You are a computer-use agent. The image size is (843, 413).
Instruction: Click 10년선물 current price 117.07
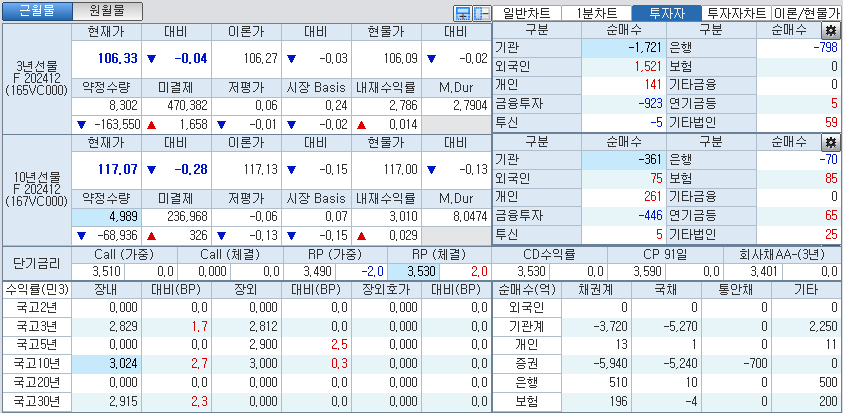tap(117, 170)
